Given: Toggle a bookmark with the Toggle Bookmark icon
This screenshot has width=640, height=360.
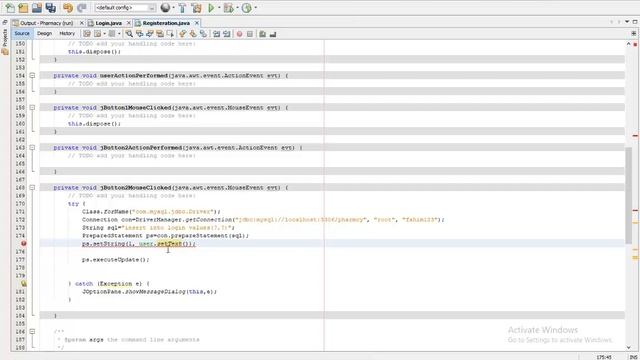Looking at the screenshot, I should click(x=203, y=34).
